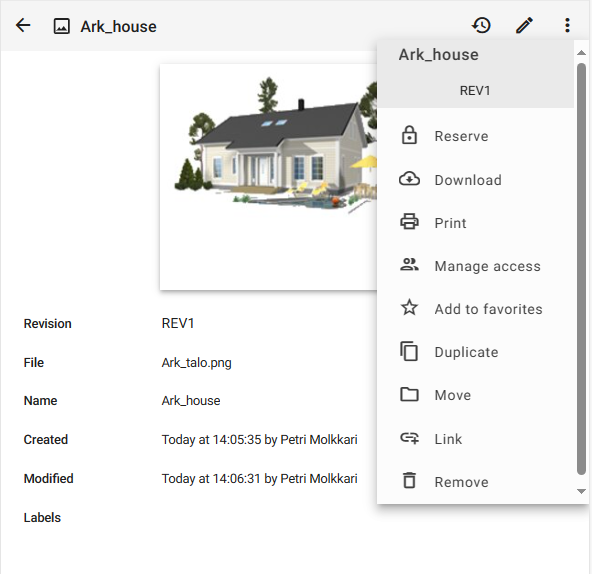Click the house image thumbnail preview

coord(268,177)
